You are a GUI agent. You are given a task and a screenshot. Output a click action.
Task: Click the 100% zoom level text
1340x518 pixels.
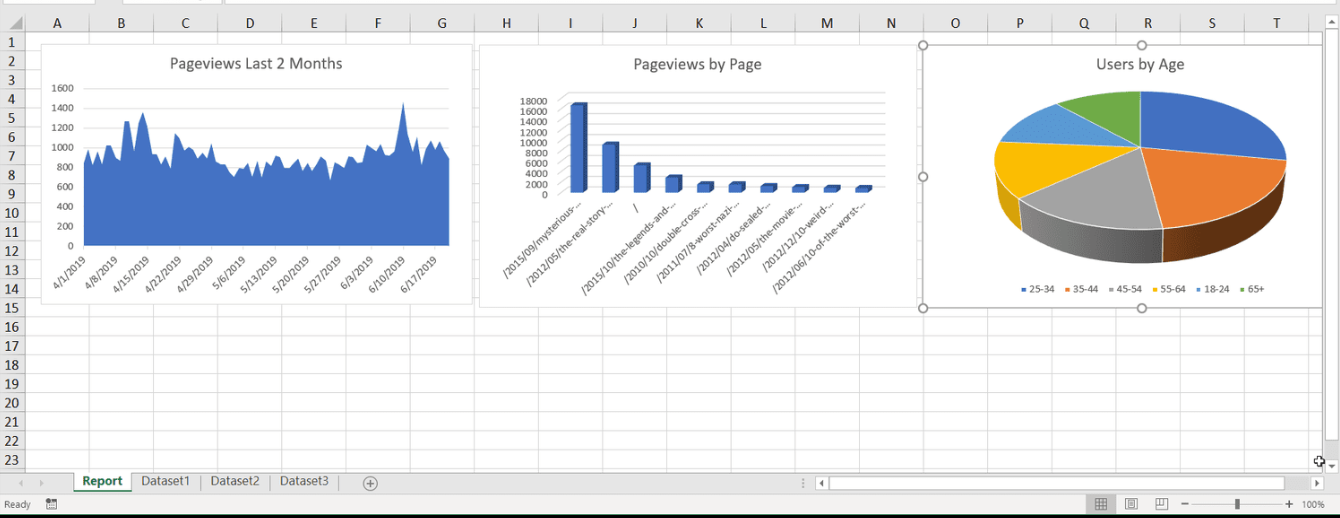click(1313, 505)
